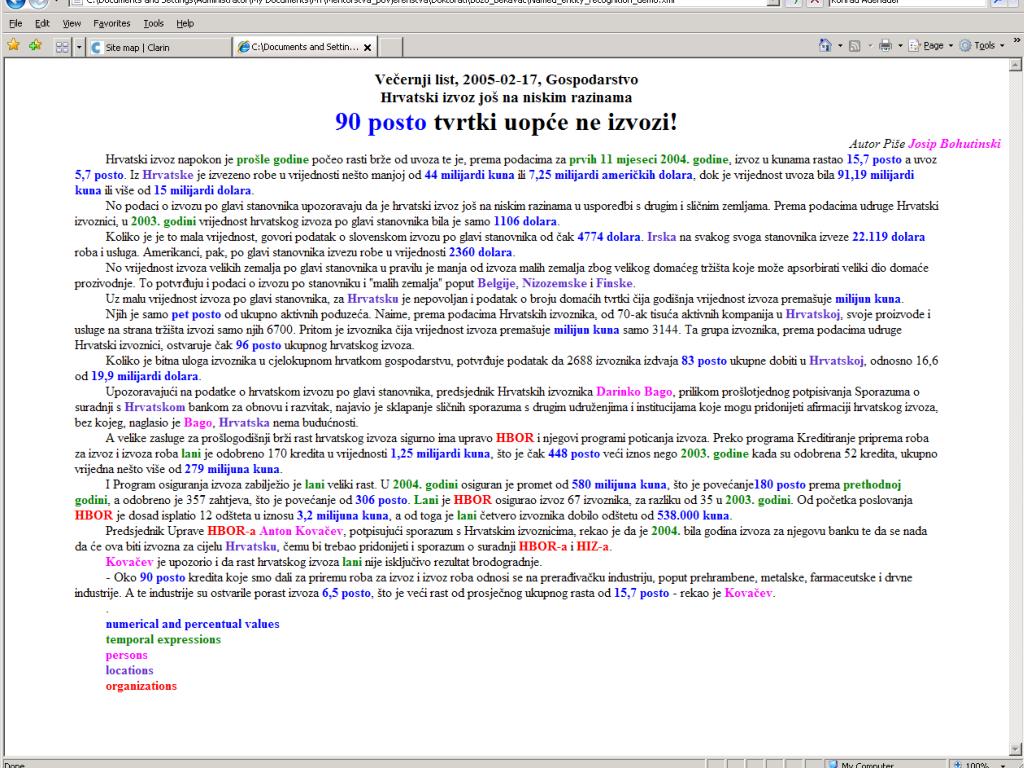The height and width of the screenshot is (768, 1024).
Task: Click the value '1,25 milijardi kuna'
Action: (440, 454)
